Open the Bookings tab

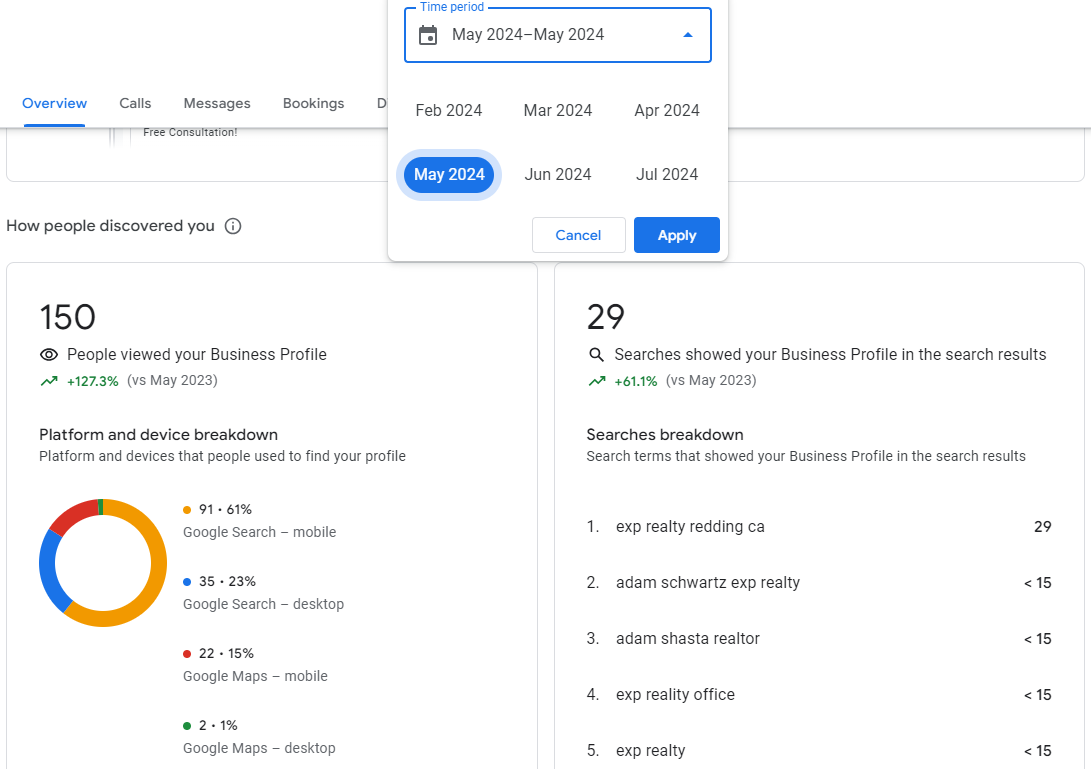pyautogui.click(x=313, y=103)
